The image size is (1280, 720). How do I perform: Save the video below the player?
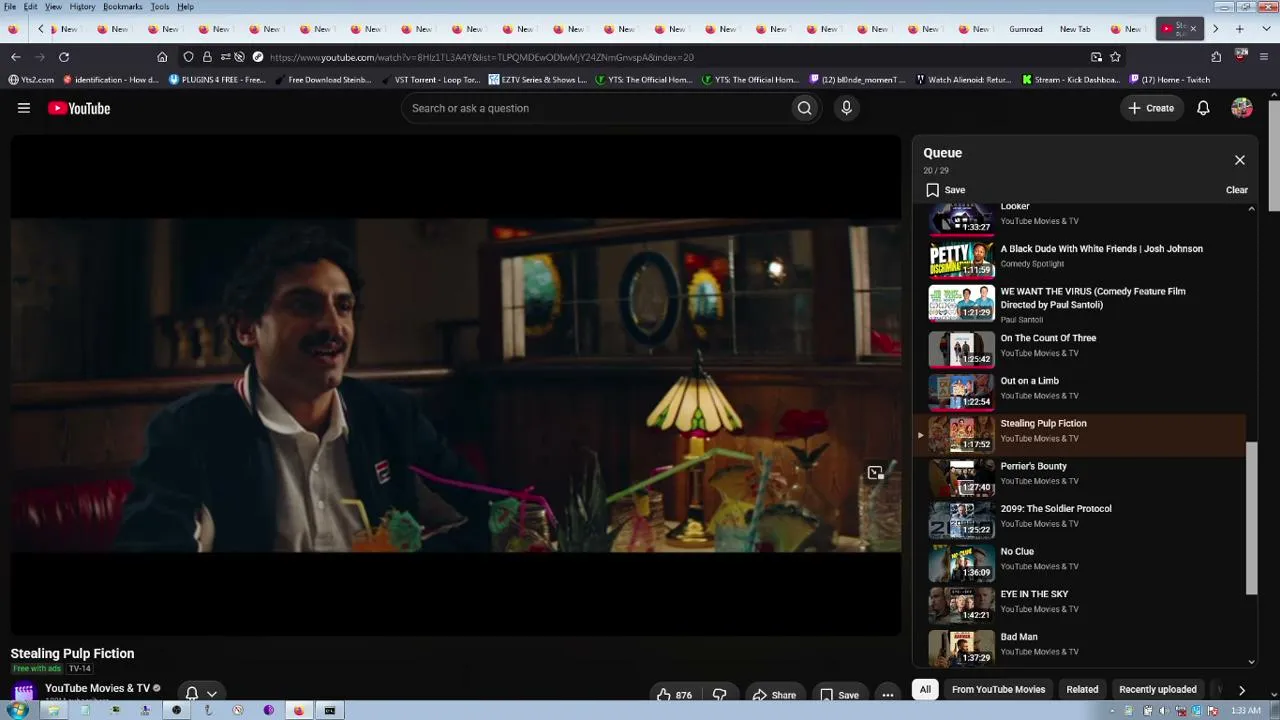pos(839,695)
